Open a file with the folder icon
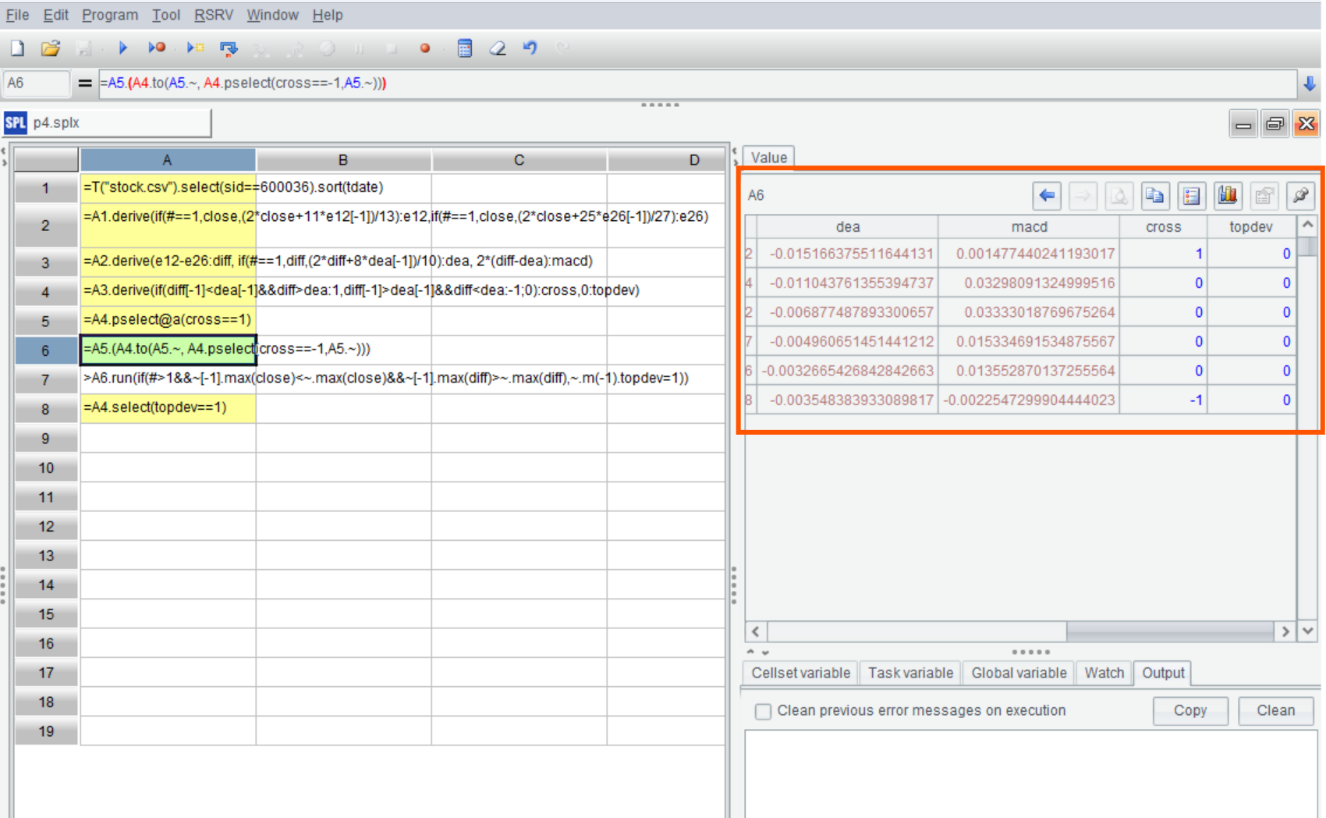 pyautogui.click(x=50, y=48)
